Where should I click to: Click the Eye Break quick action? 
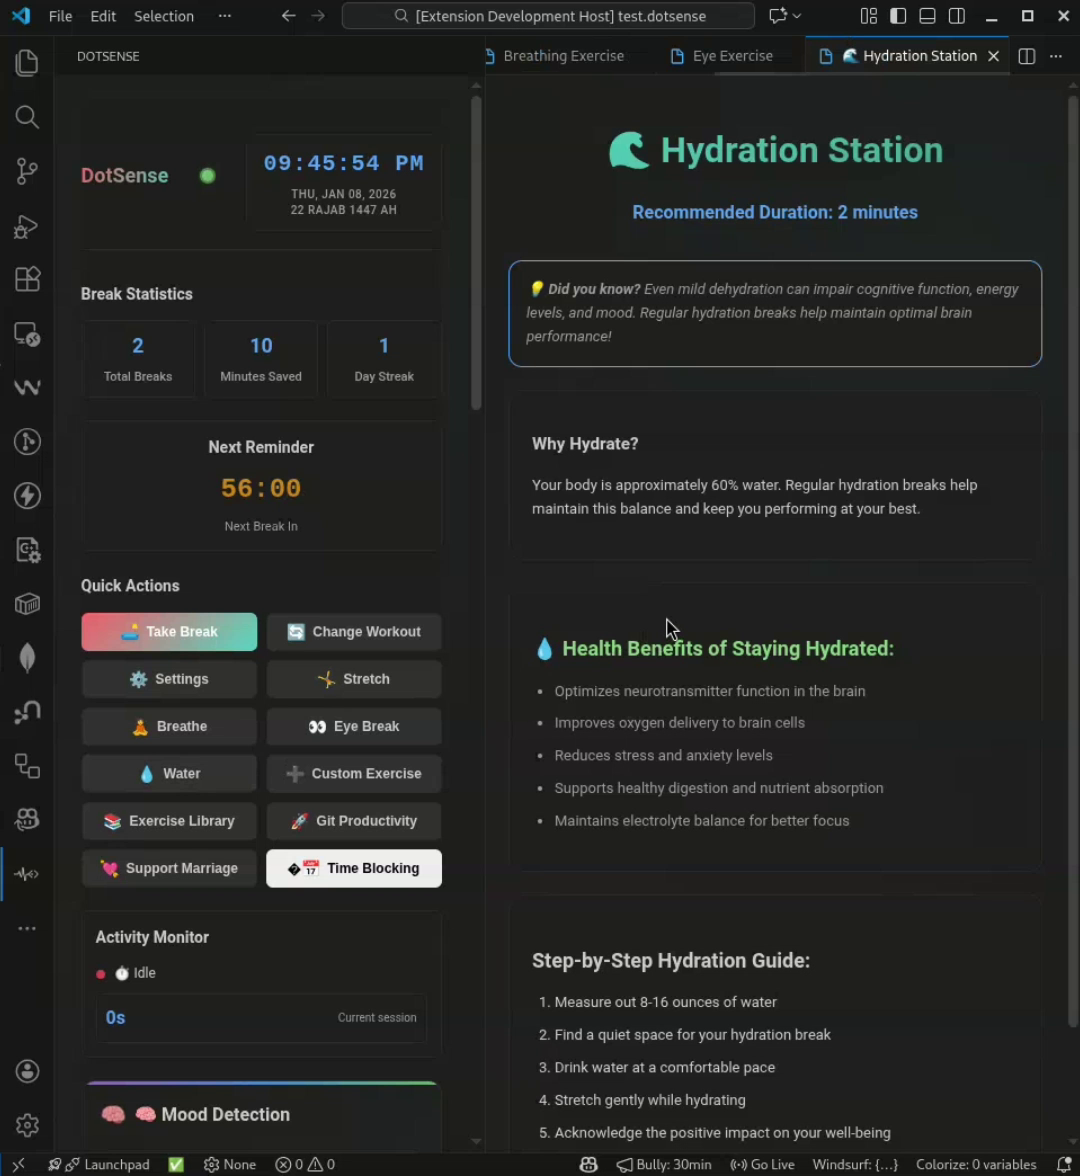(x=354, y=726)
